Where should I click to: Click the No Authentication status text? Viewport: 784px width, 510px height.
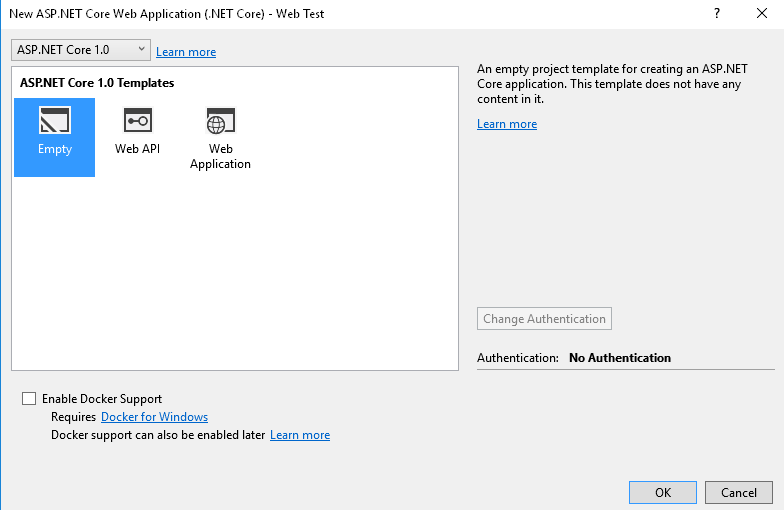point(620,358)
